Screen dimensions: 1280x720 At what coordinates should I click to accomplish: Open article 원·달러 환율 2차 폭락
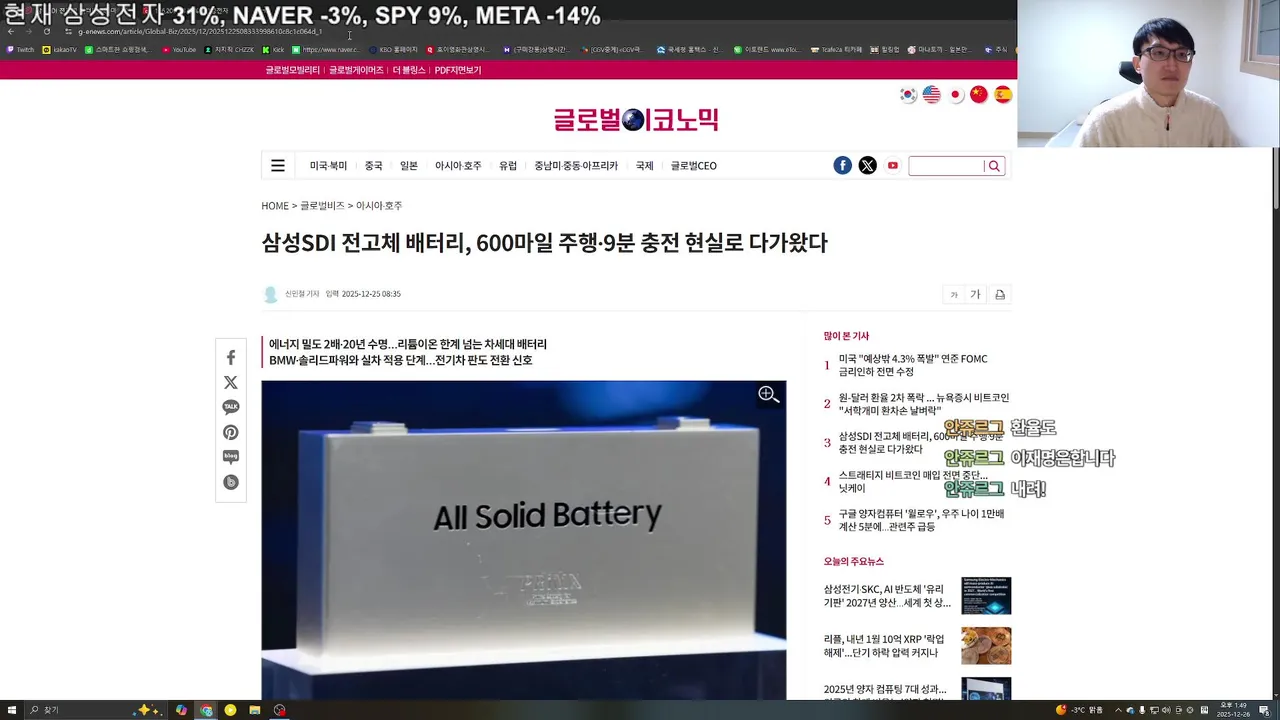924,404
